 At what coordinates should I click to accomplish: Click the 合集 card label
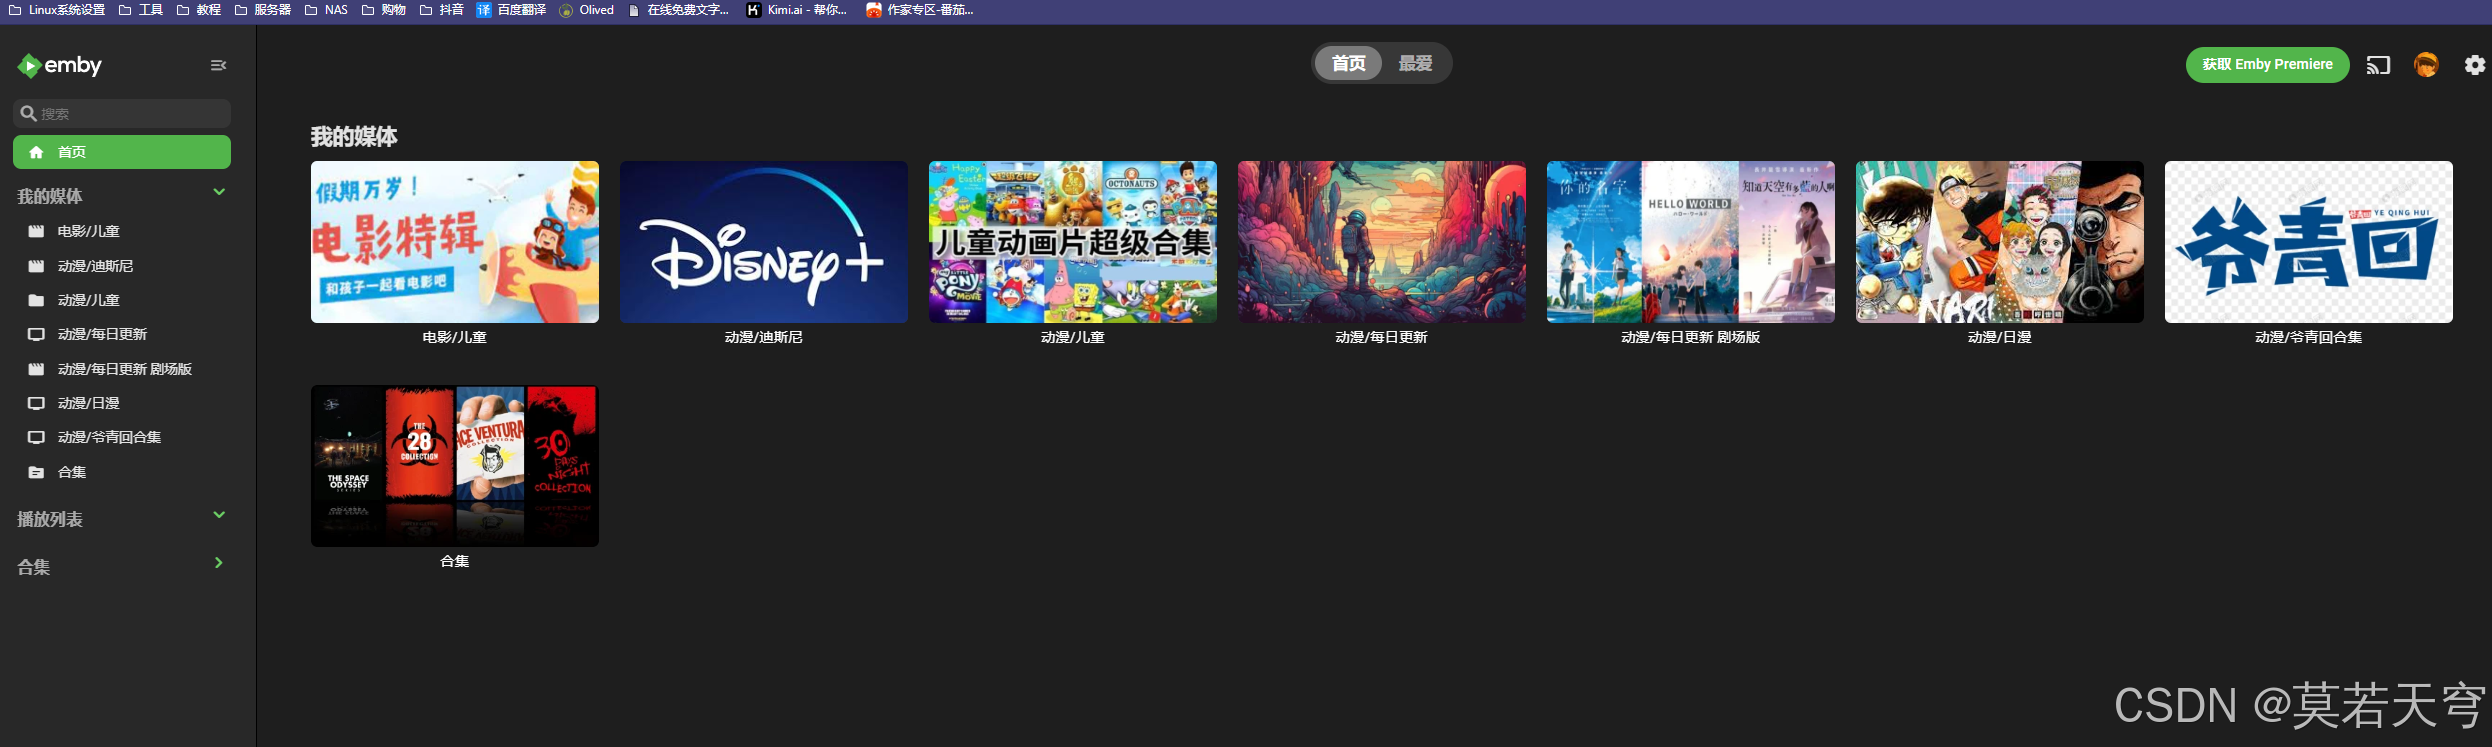click(x=455, y=561)
